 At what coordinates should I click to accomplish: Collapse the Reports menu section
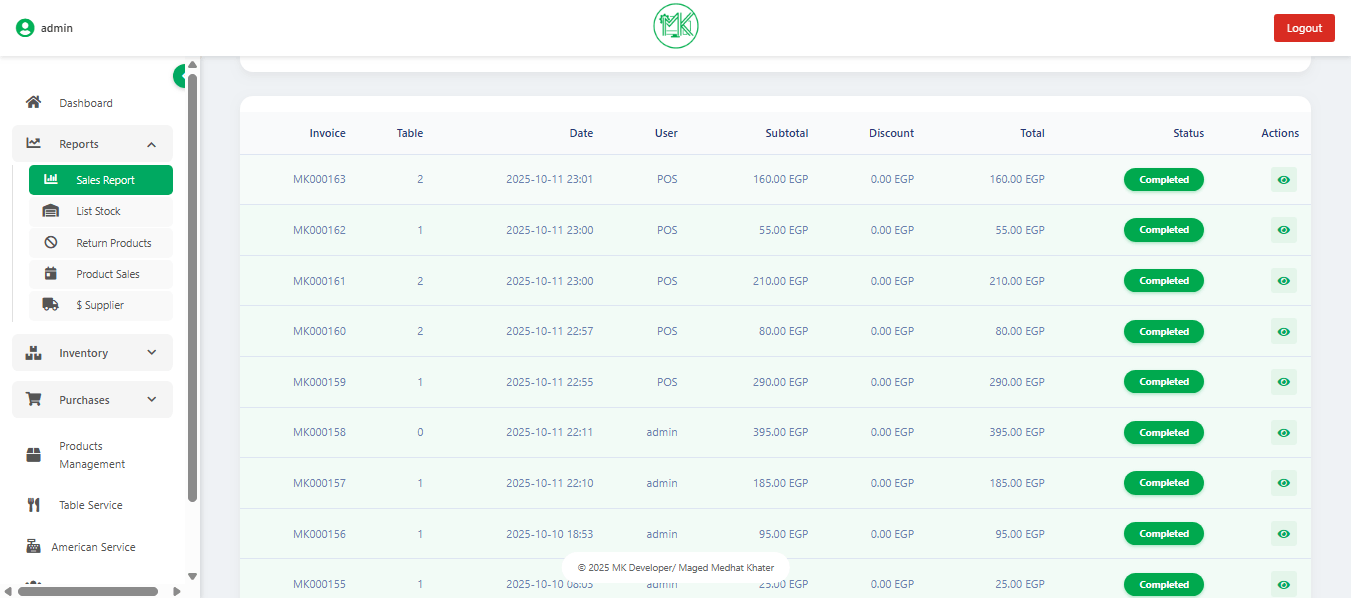[151, 144]
